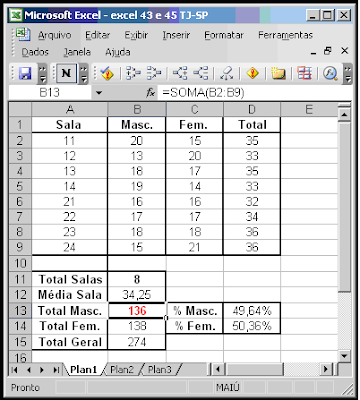The image size is (360, 400).
Task: Click Remove Precedent Arrows icon
Action: tap(154, 73)
